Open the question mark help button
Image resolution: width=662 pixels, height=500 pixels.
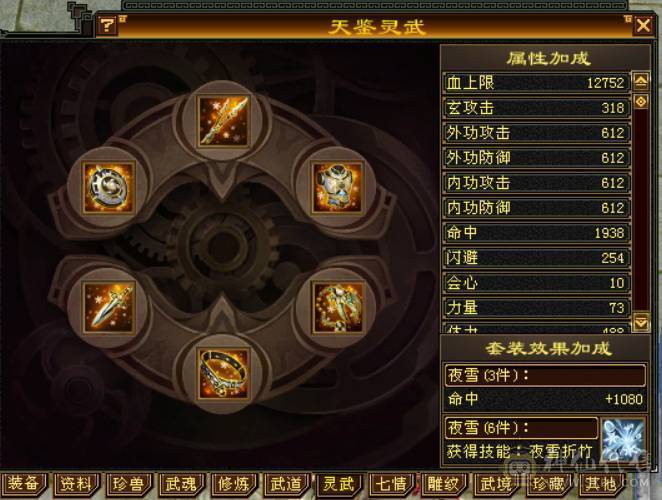pyautogui.click(x=107, y=26)
